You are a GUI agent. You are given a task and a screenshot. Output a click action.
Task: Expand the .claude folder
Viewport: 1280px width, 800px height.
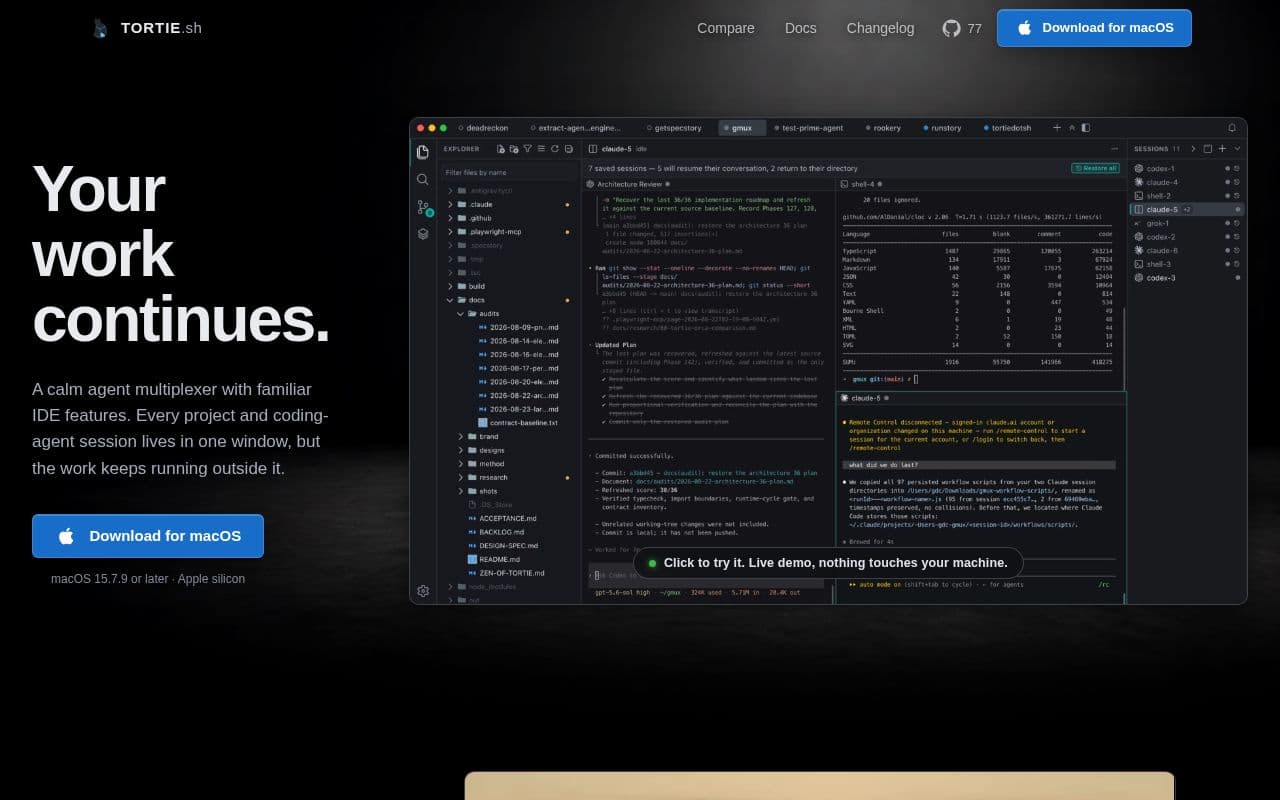click(508, 204)
